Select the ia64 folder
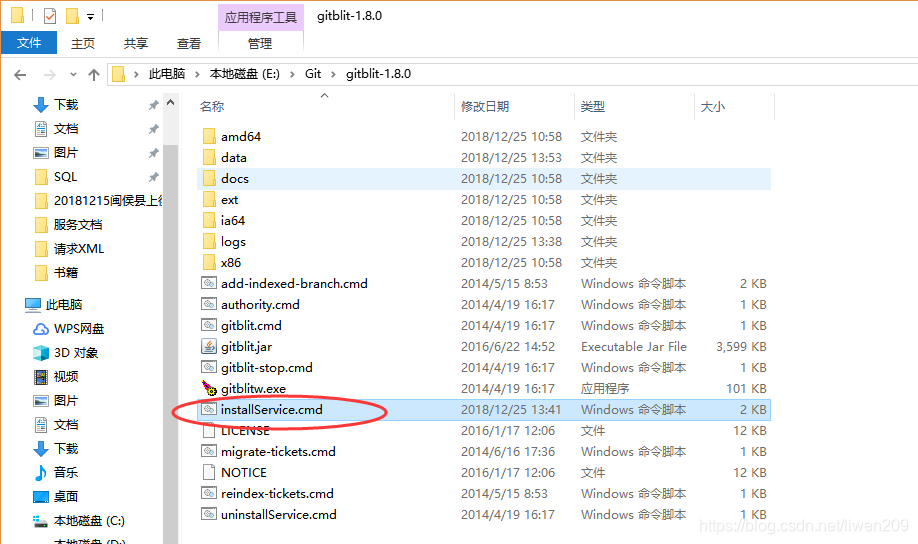The image size is (918, 544). pos(233,221)
